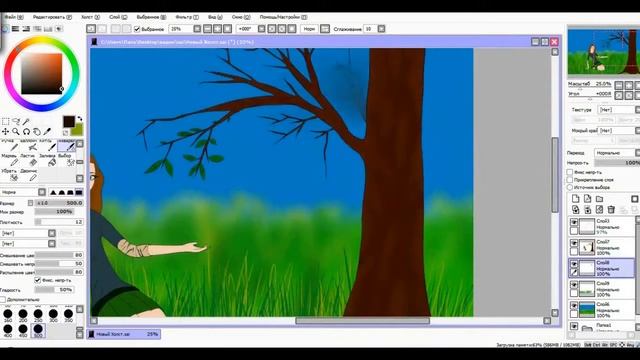The image size is (640, 360).
Task: Open the Мокрый край dropdown
Action: tap(619, 131)
